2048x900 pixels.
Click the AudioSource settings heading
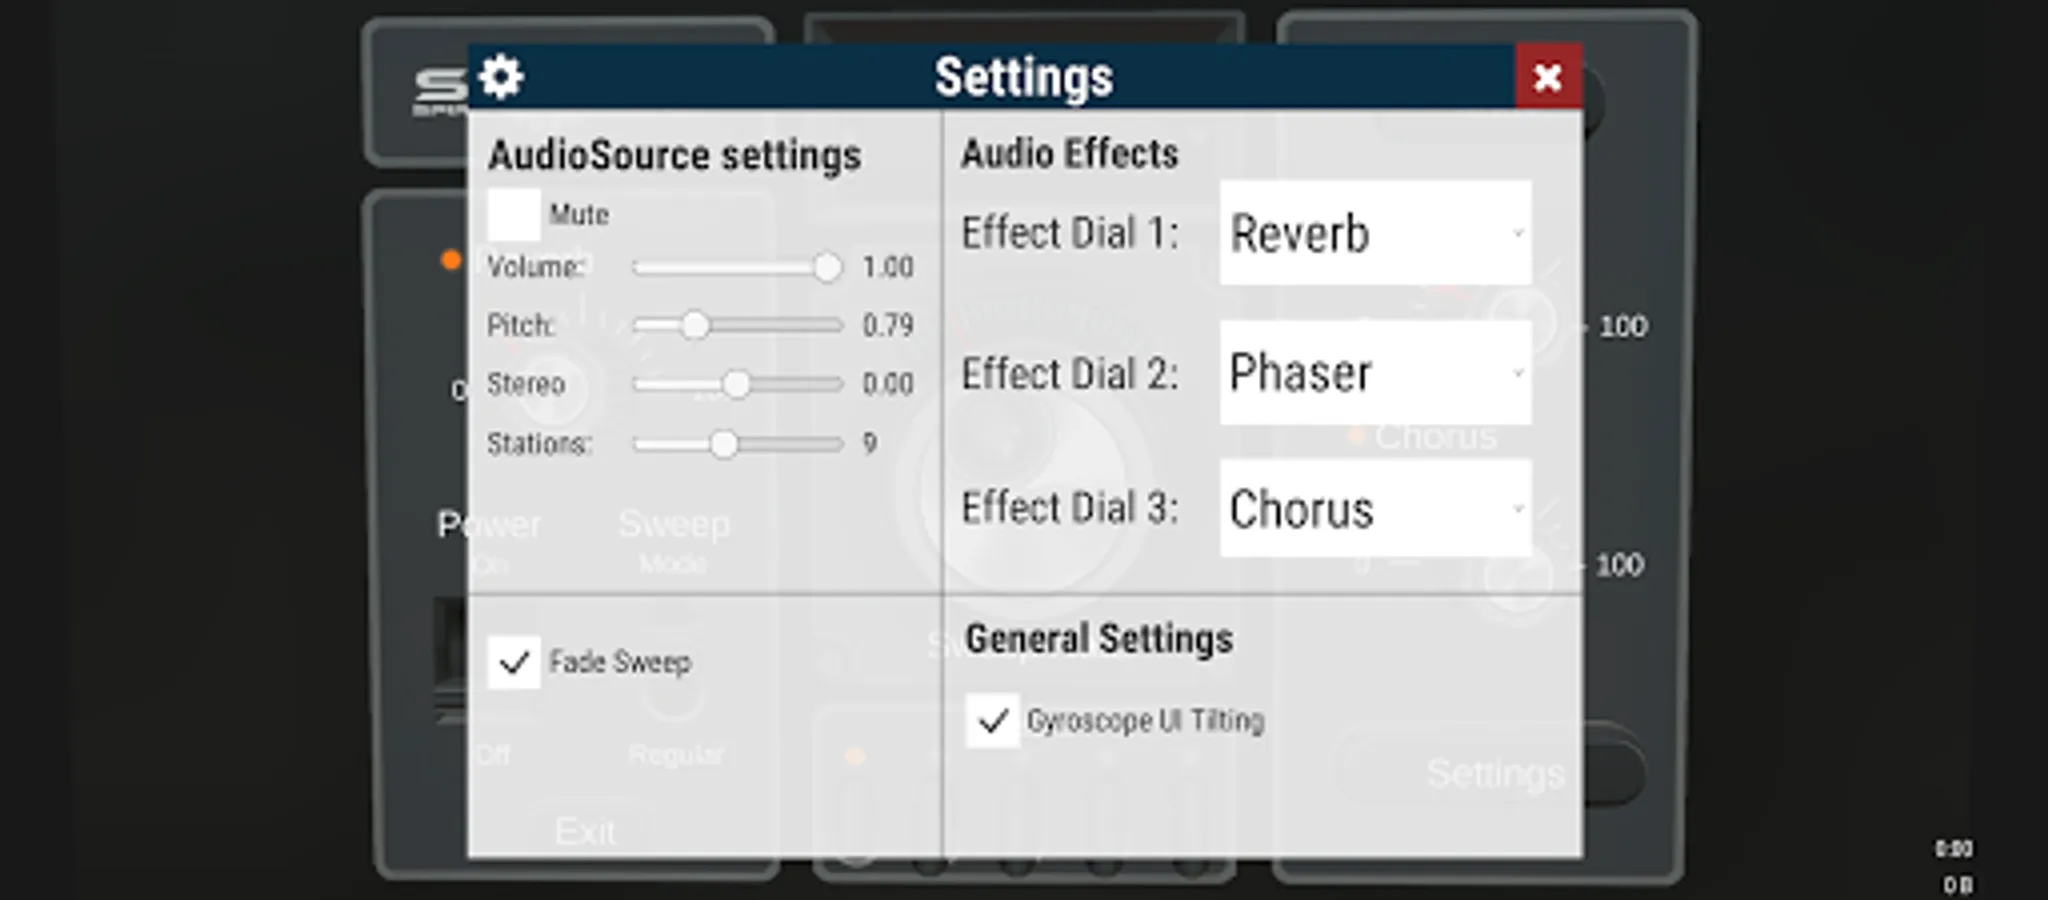click(x=674, y=156)
